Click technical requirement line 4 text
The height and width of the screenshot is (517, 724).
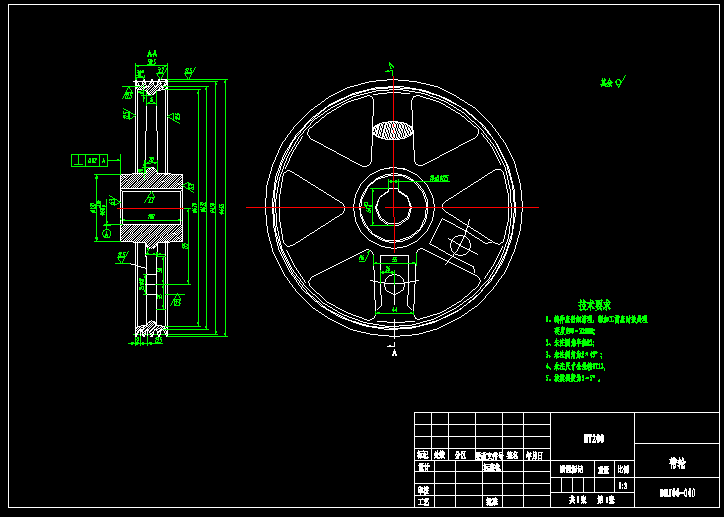[x=575, y=367]
